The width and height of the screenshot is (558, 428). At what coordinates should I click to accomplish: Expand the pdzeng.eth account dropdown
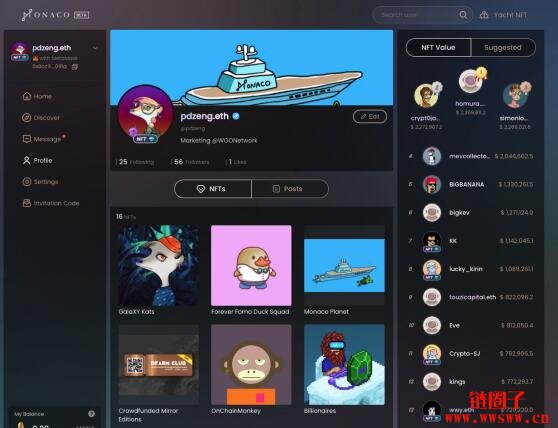tap(95, 48)
